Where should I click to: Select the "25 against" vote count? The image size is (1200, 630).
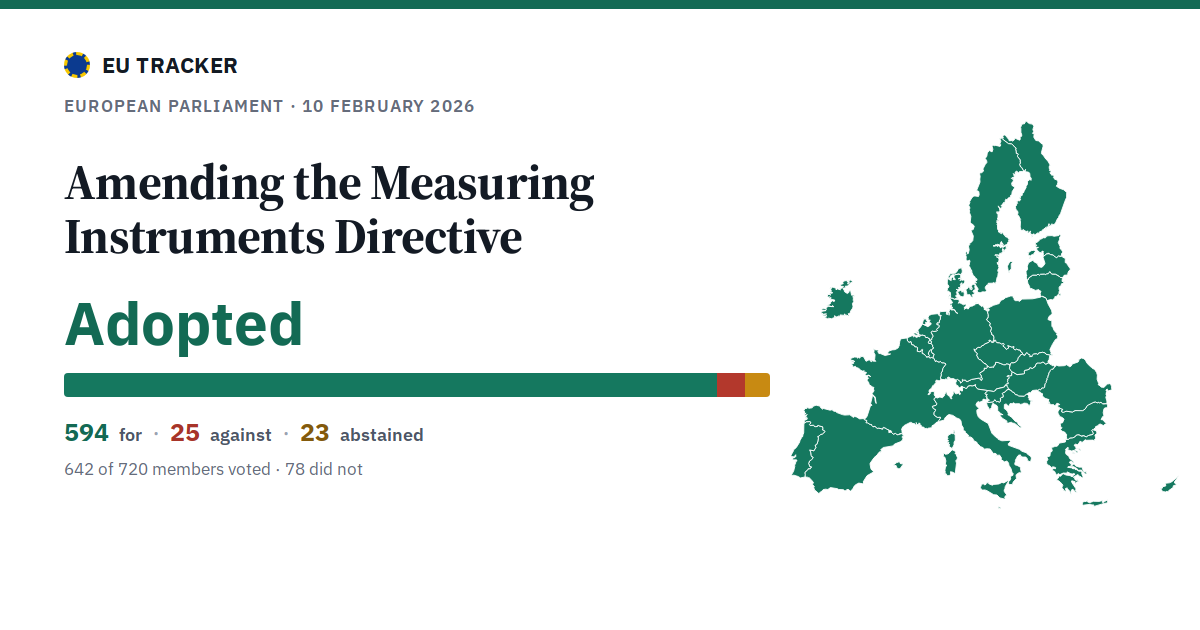220,434
